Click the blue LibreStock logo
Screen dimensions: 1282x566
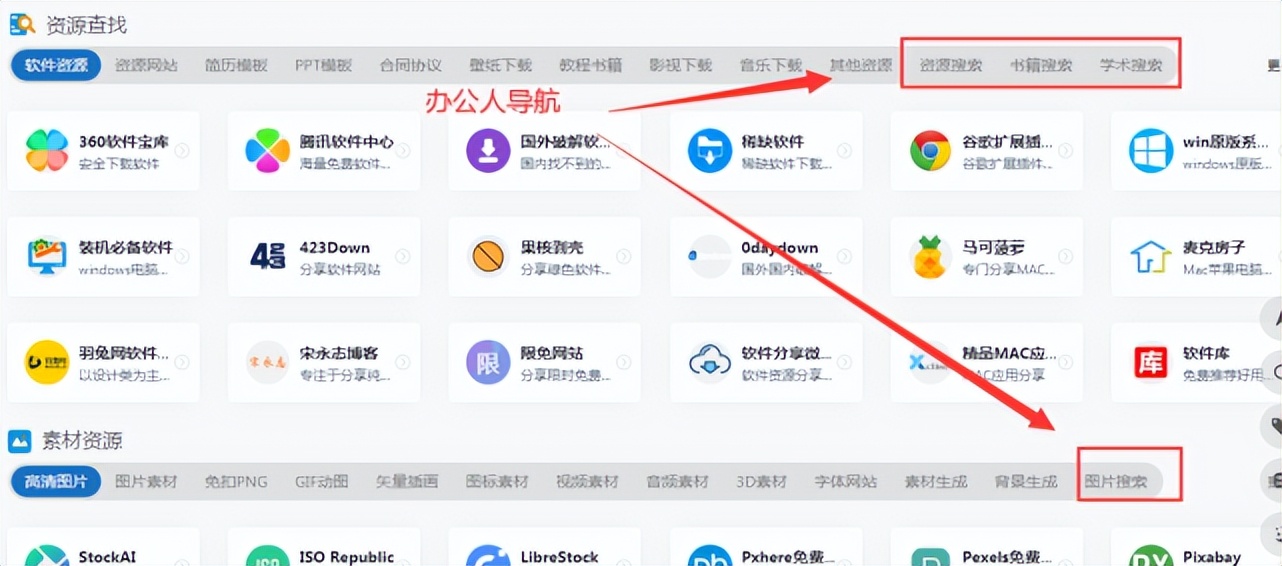pos(488,556)
